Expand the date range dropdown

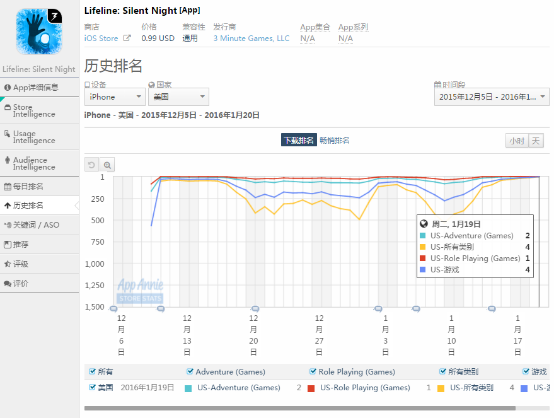[491, 97]
